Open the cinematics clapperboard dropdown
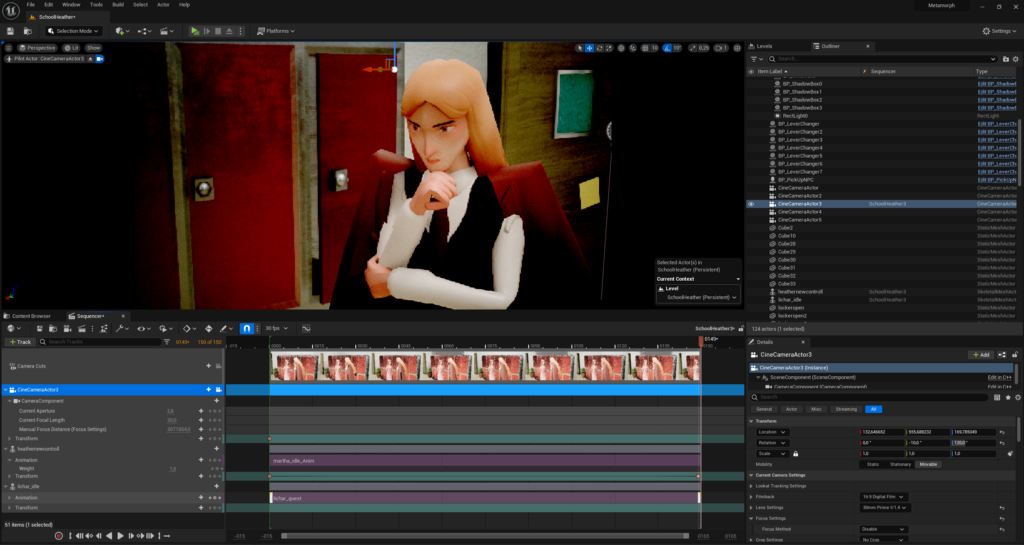 (167, 31)
